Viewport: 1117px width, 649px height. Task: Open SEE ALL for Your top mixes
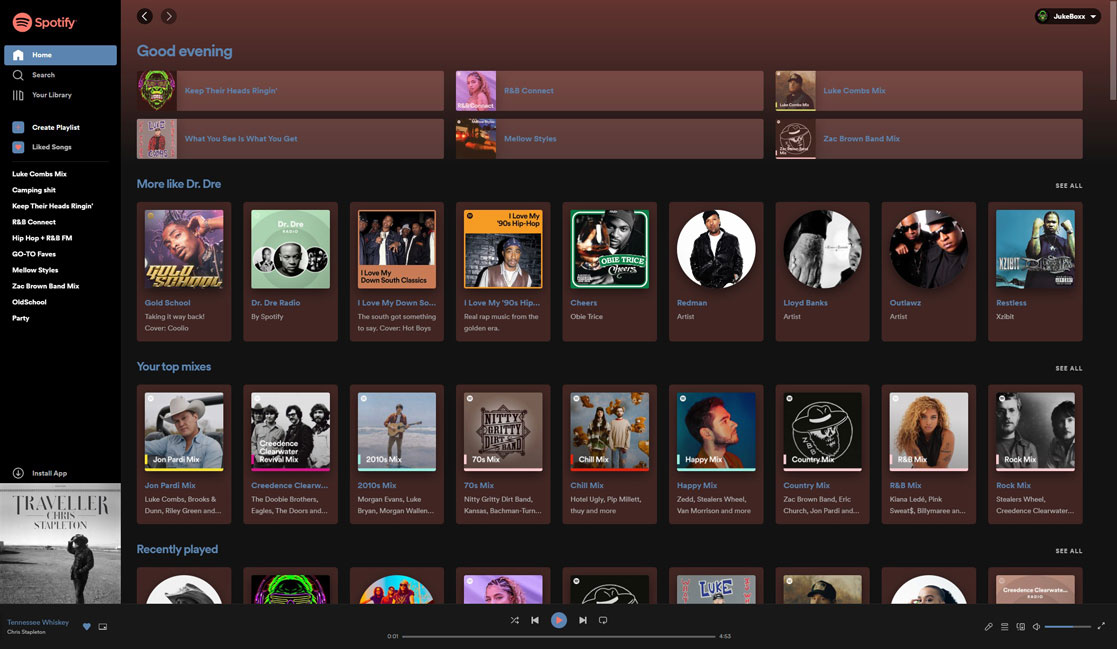(x=1069, y=368)
